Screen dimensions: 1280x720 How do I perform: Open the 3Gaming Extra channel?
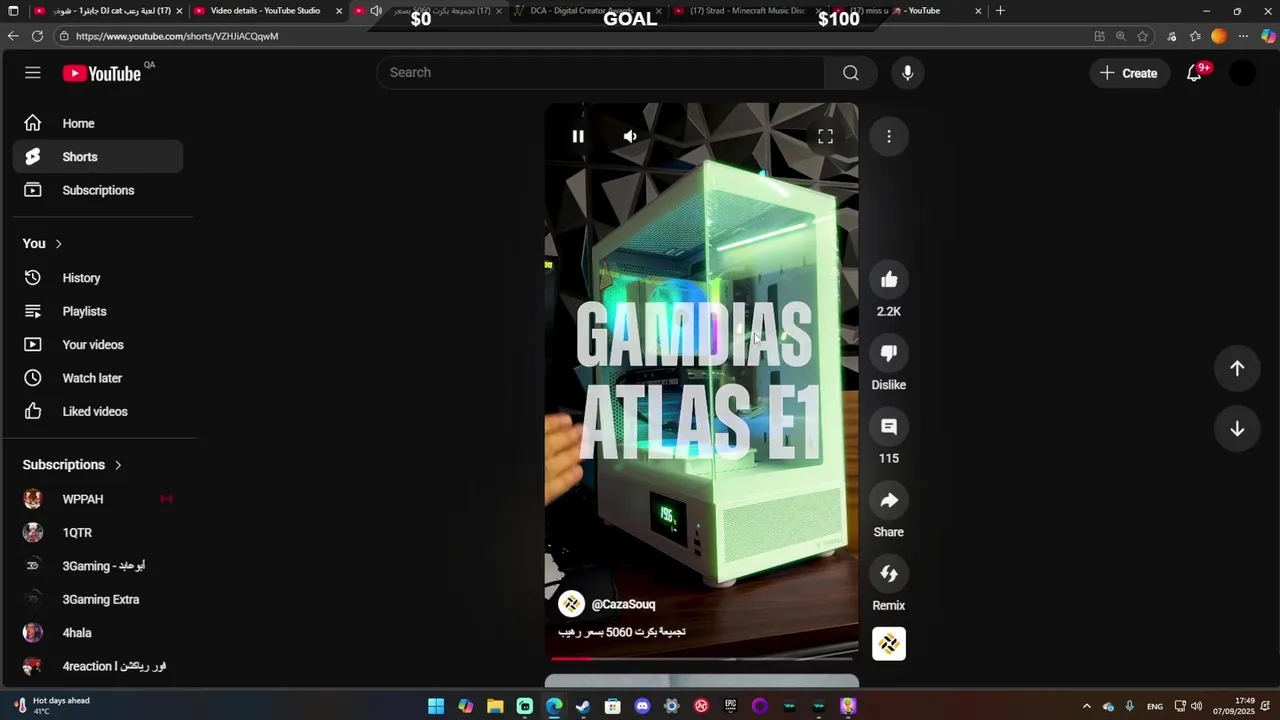pos(98,600)
